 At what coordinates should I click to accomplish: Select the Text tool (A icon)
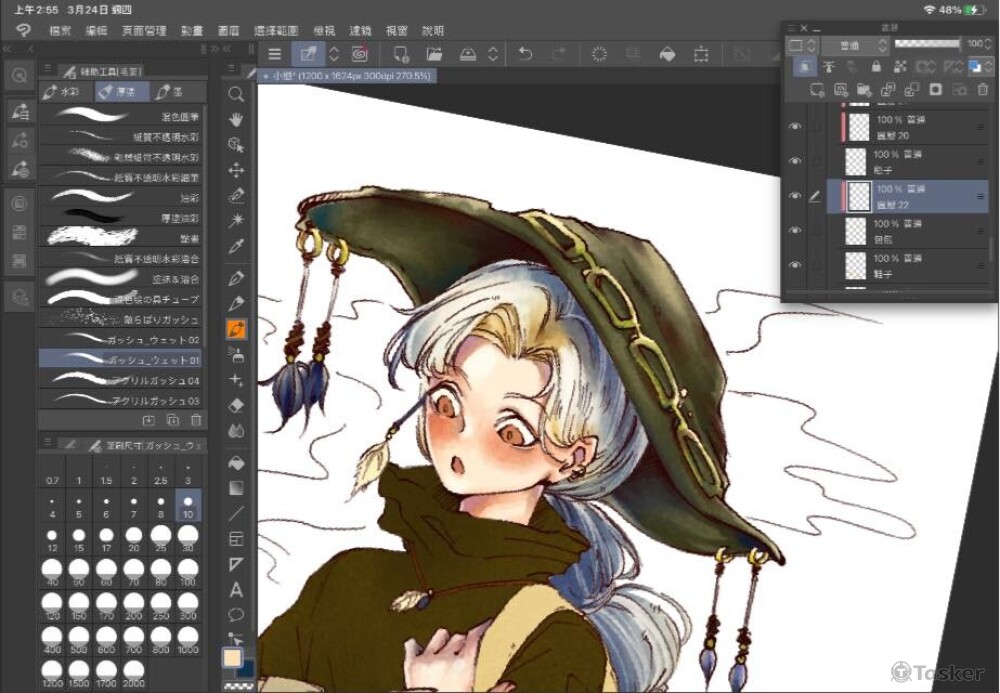(237, 590)
